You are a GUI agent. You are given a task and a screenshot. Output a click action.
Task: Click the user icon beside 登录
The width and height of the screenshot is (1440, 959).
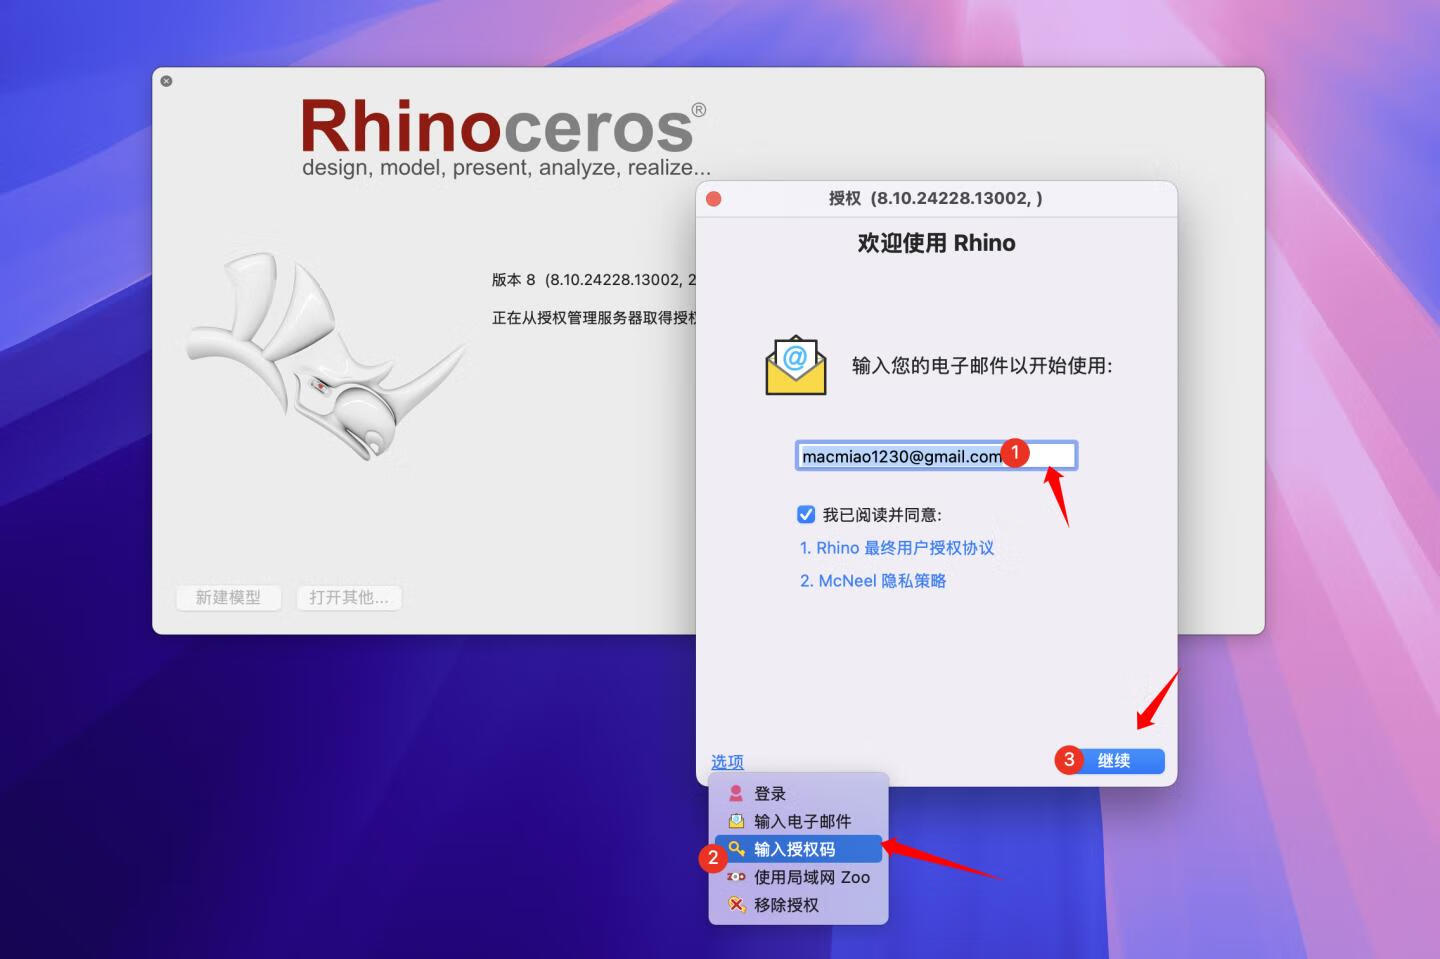pyautogui.click(x=736, y=793)
